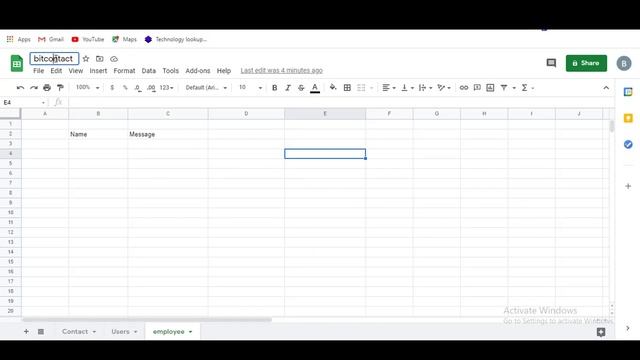Image resolution: width=640 pixels, height=360 pixels.
Task: Click the cloud save status icon
Action: coord(114,59)
